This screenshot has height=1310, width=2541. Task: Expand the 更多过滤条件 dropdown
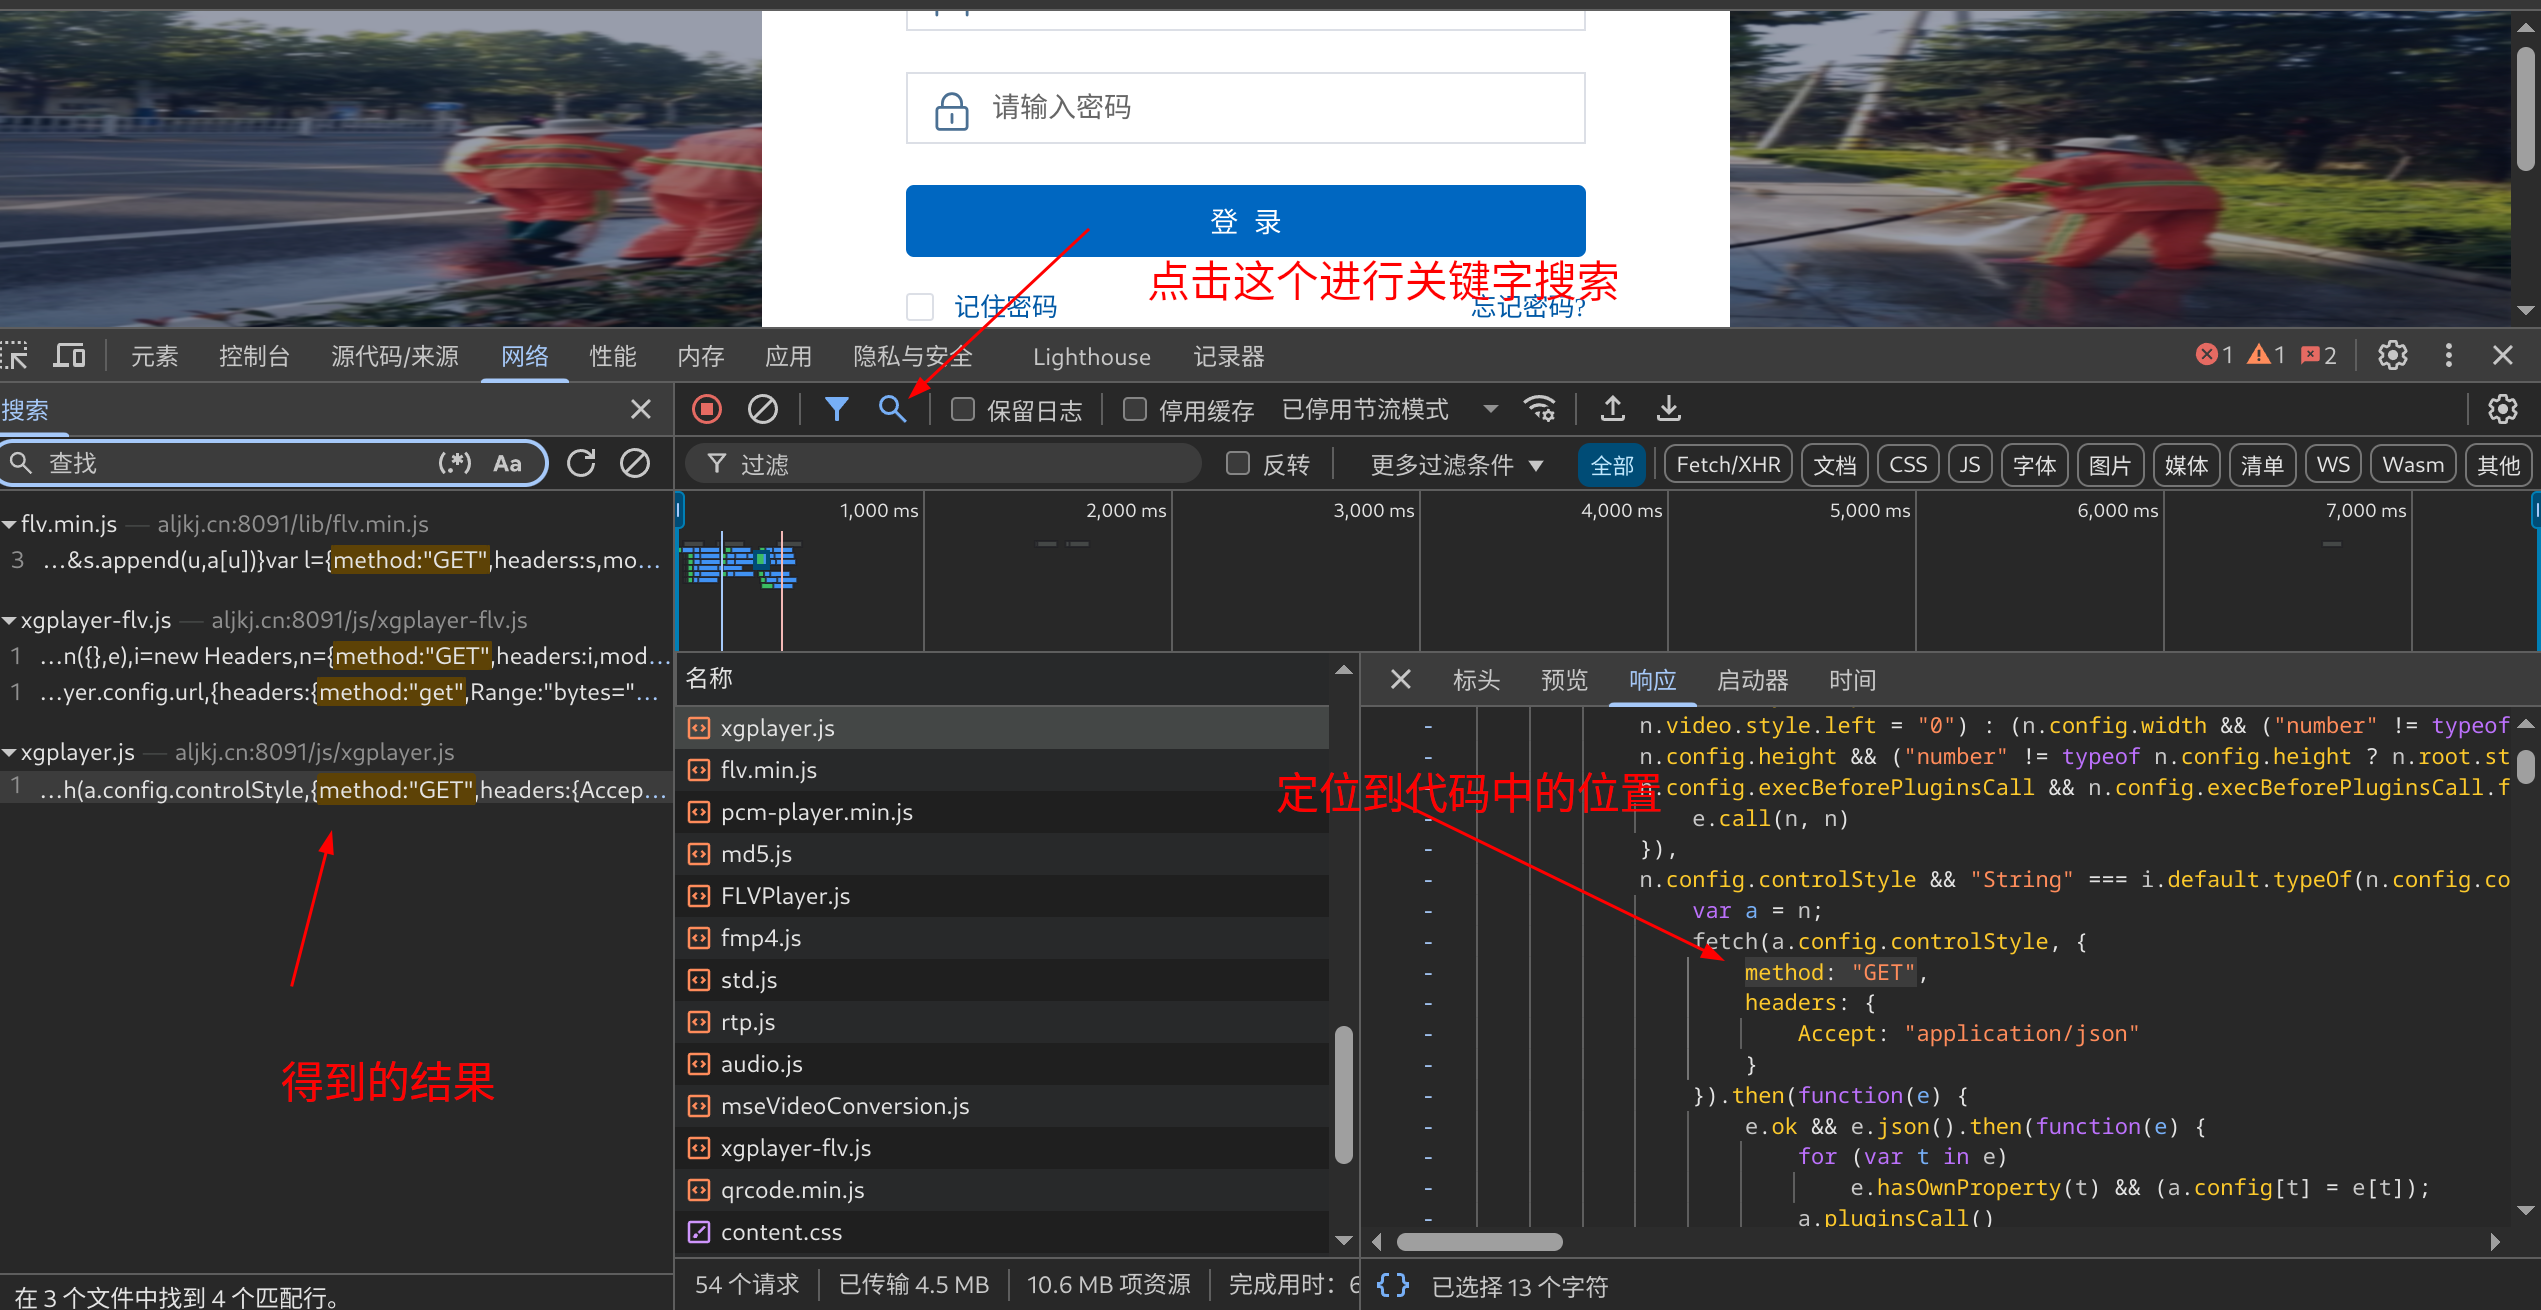tap(1456, 465)
